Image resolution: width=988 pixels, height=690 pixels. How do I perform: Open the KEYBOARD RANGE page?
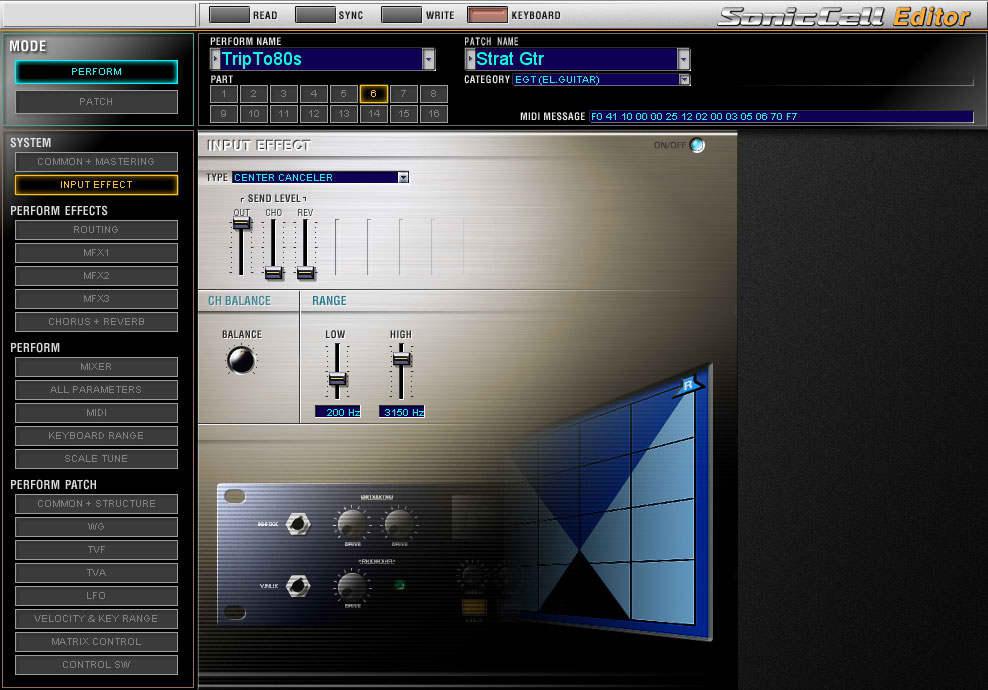click(x=96, y=436)
